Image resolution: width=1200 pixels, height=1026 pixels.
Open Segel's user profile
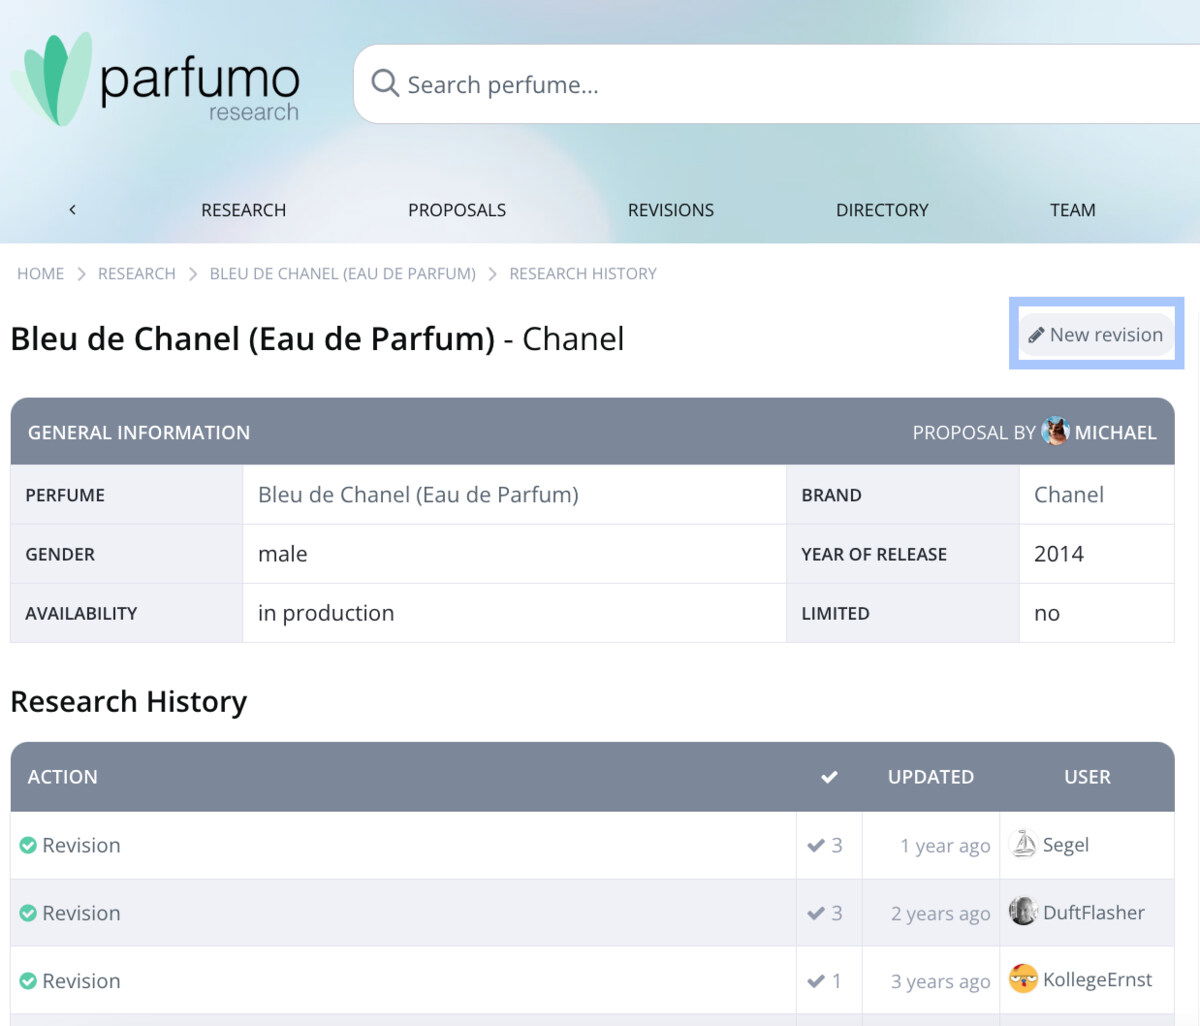pos(1066,845)
